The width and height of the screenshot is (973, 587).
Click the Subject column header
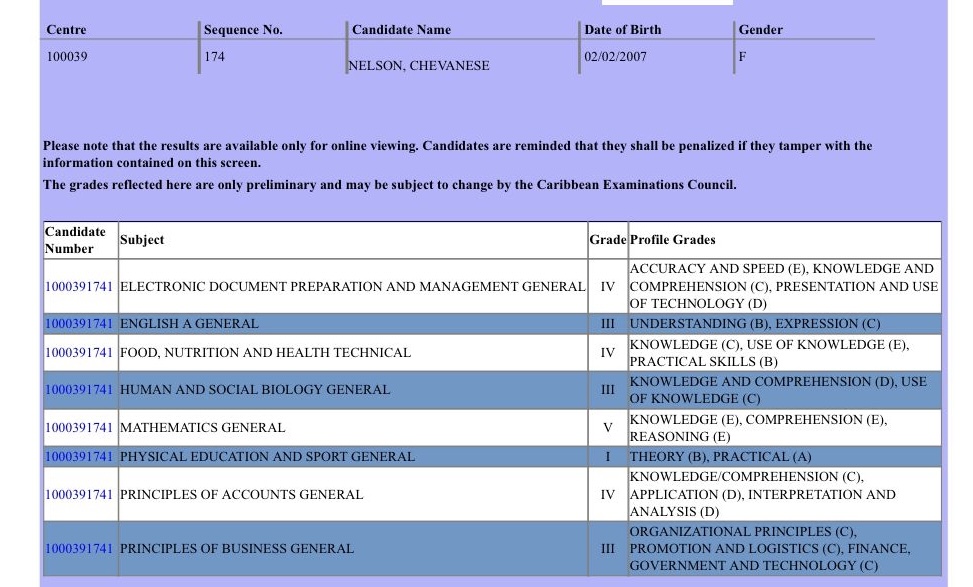point(142,240)
